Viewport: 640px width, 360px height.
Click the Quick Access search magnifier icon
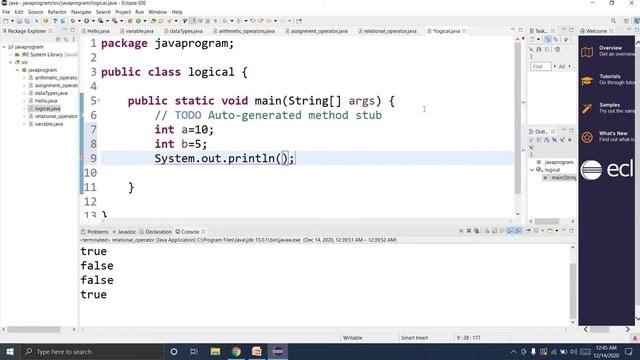pos(613,21)
